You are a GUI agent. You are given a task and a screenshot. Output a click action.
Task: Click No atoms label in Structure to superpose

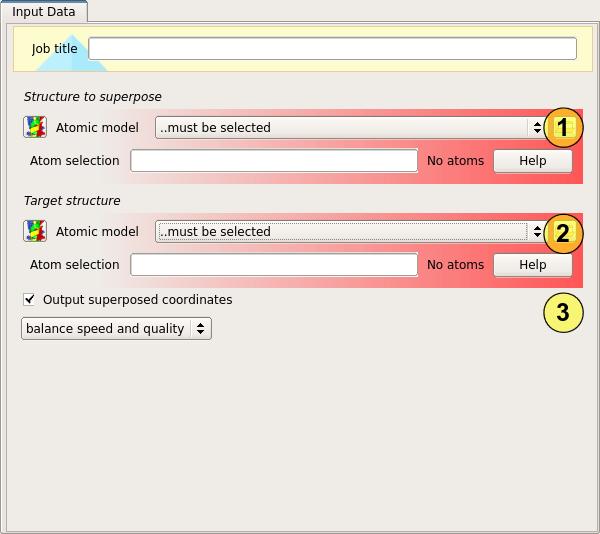pos(455,161)
